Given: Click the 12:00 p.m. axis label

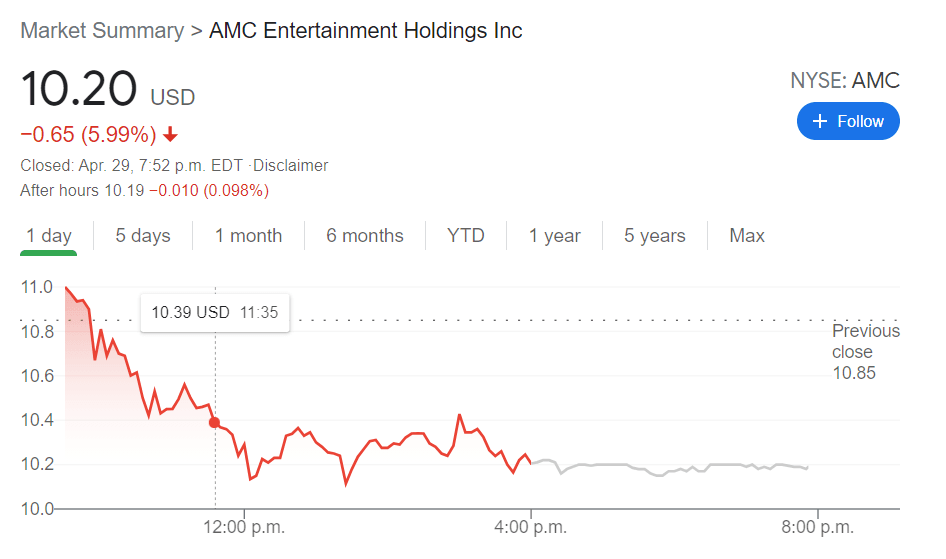Looking at the screenshot, I should pyautogui.click(x=244, y=526).
